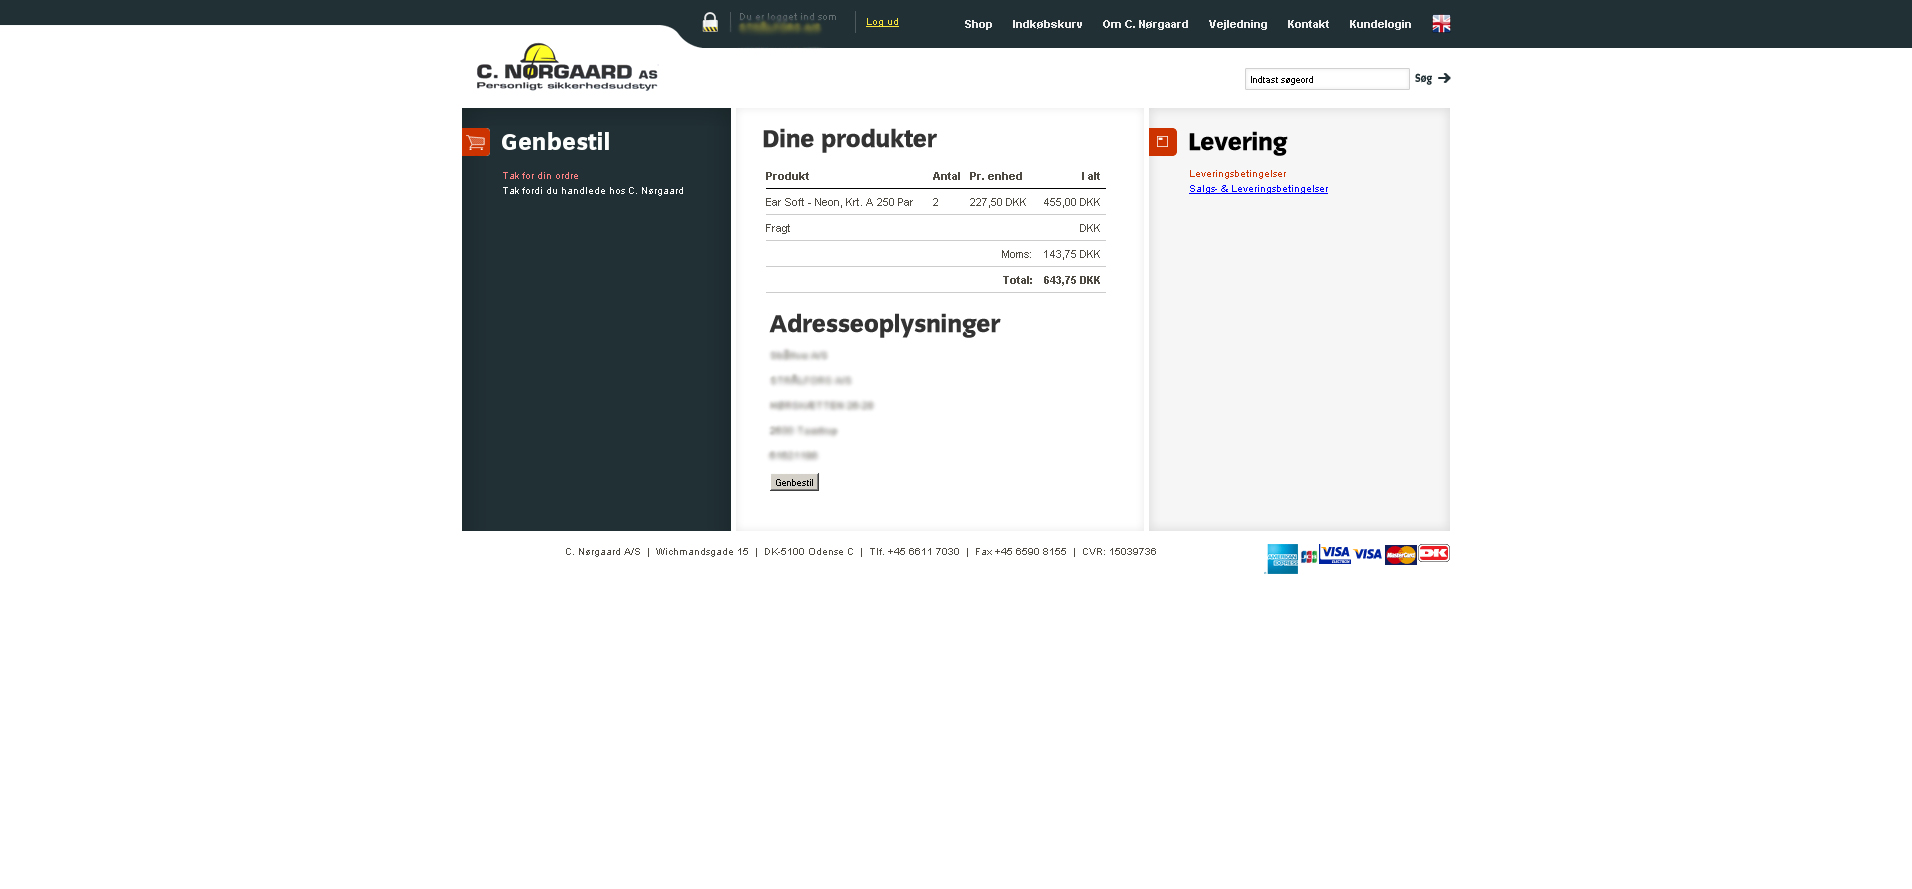Viewport: 1912px width, 889px height.
Task: Click the C. Nørgaard helmet logo
Action: tap(566, 67)
